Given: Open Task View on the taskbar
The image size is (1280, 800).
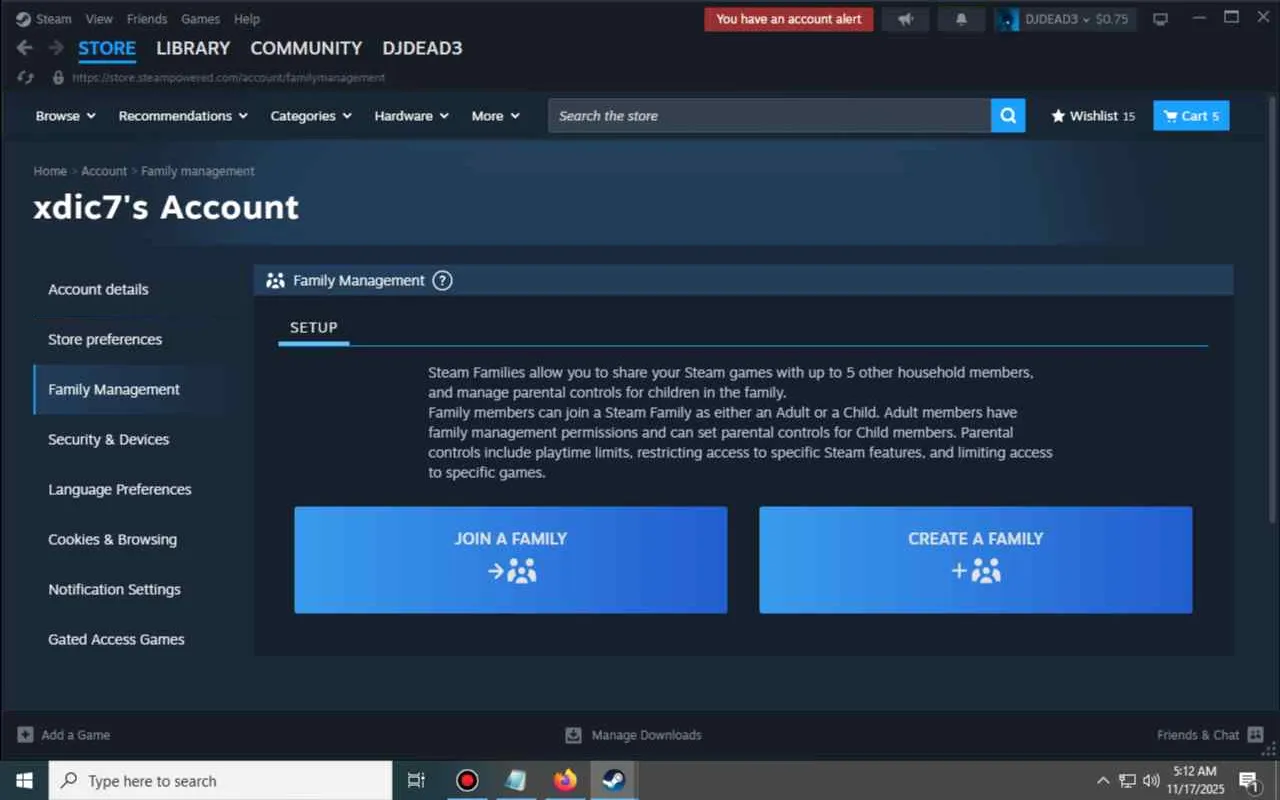Looking at the screenshot, I should coord(417,781).
